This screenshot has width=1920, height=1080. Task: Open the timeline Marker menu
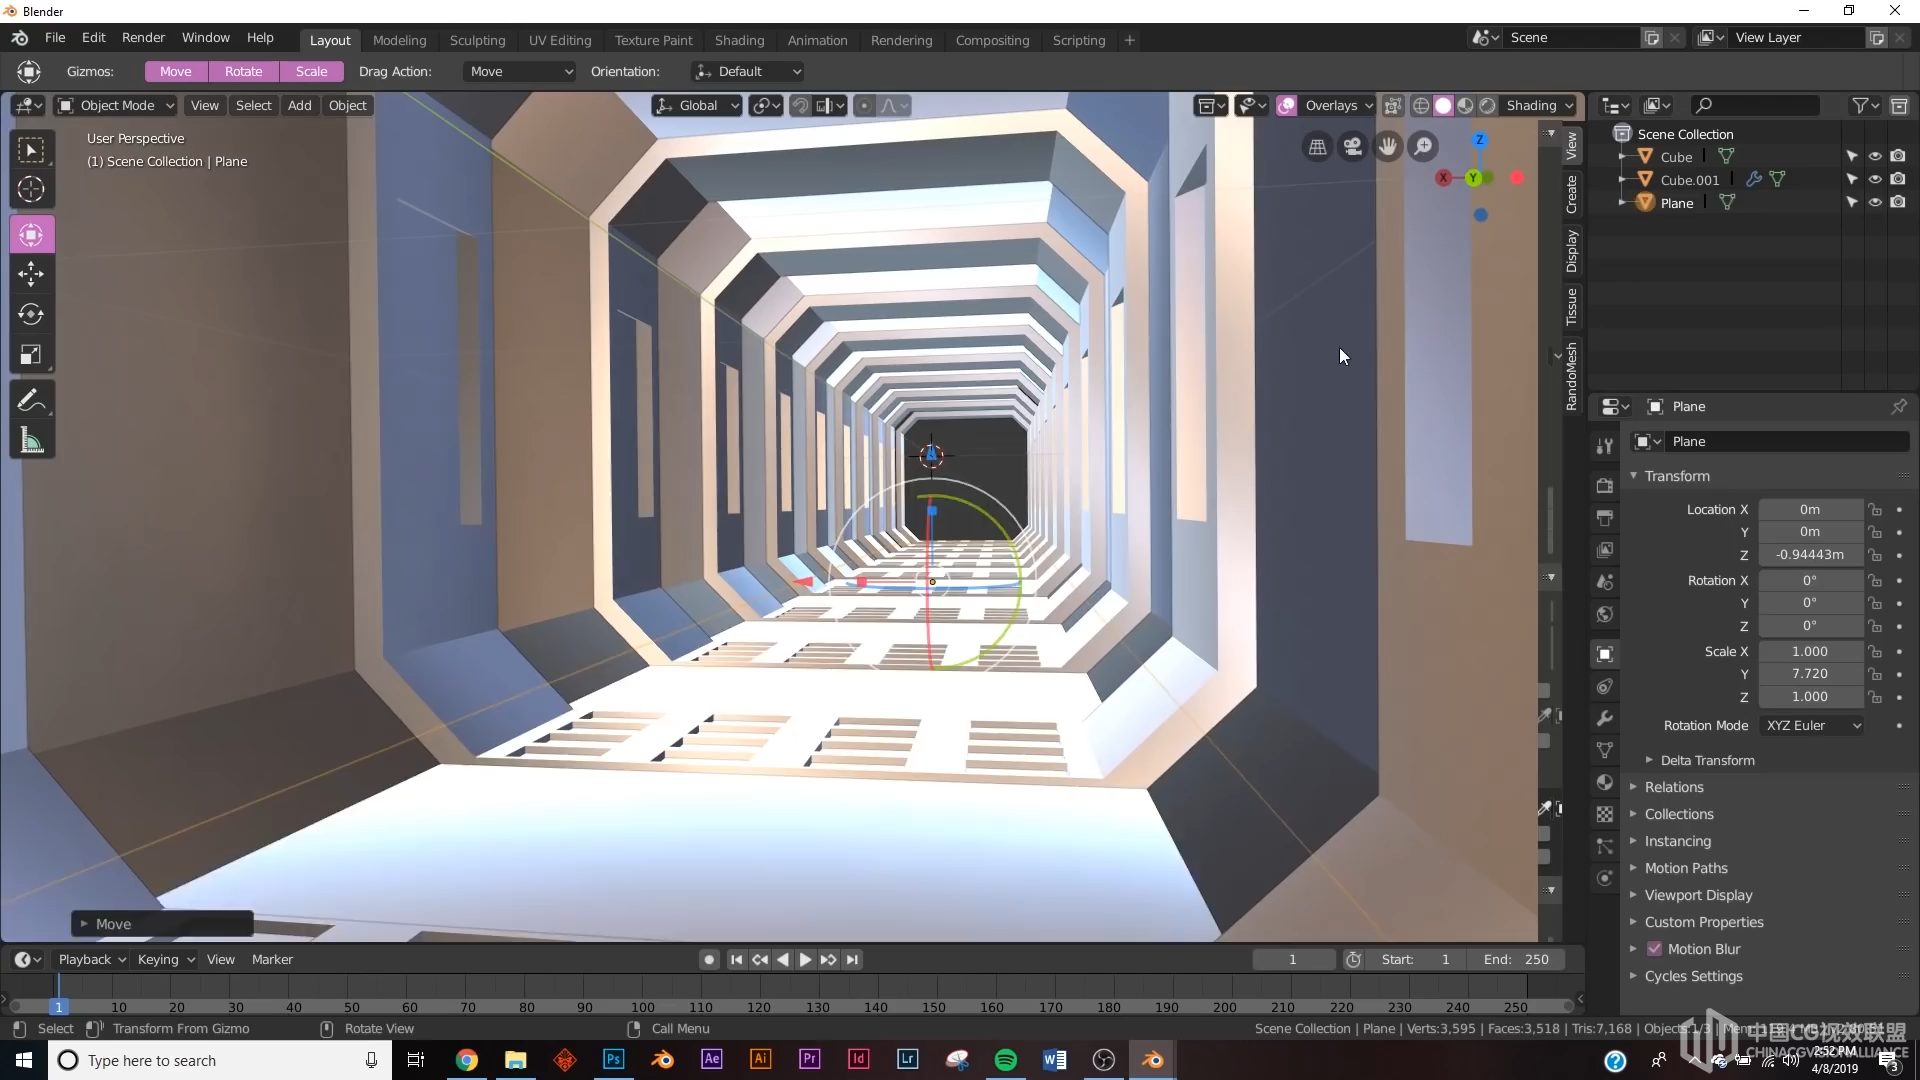(x=272, y=959)
